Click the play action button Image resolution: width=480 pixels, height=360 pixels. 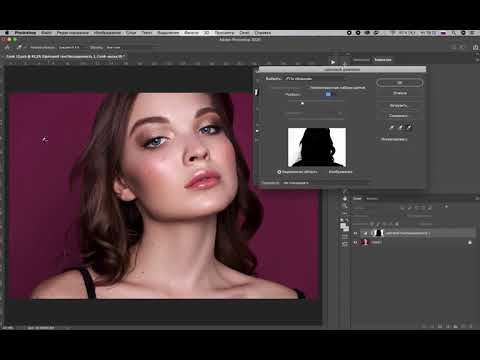point(333,62)
